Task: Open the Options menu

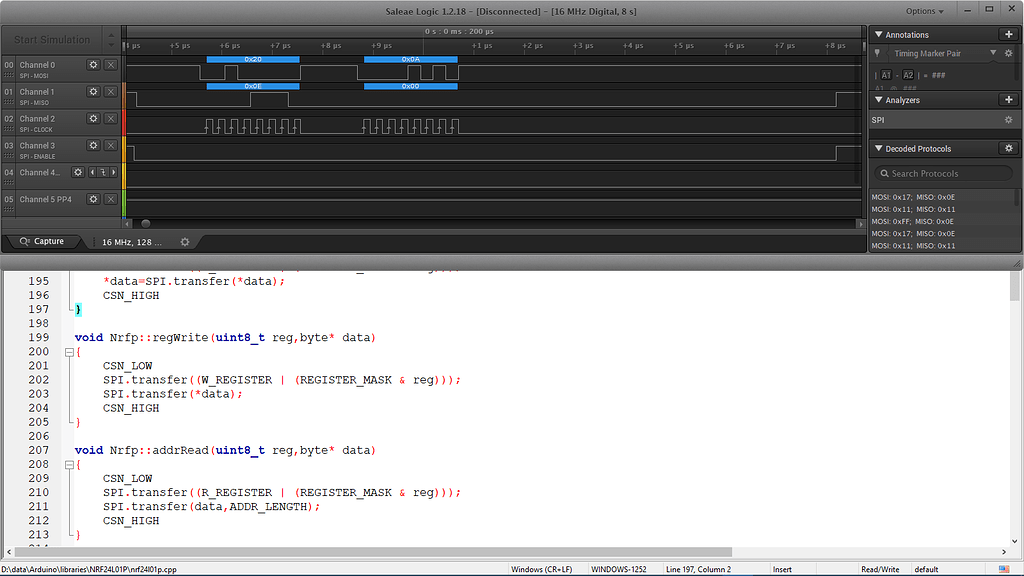Action: 922,10
